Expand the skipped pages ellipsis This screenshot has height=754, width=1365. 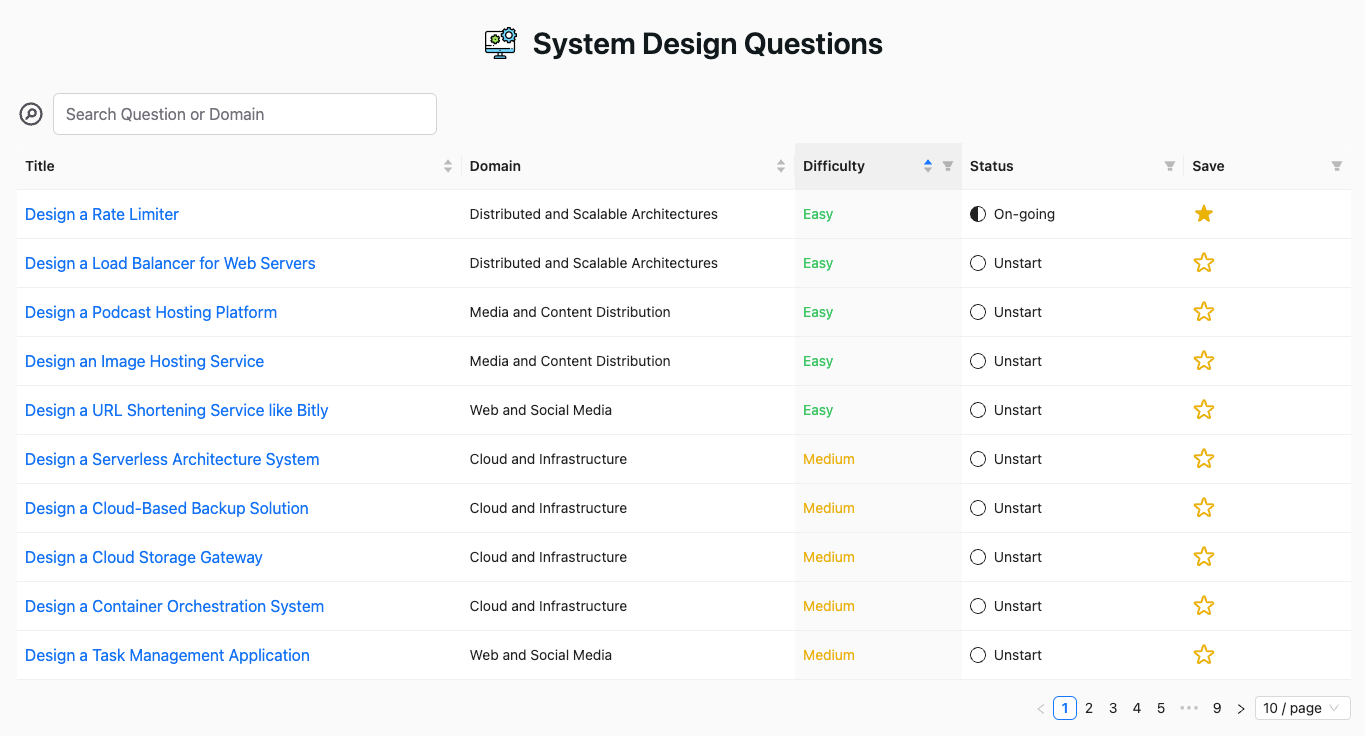point(1189,708)
